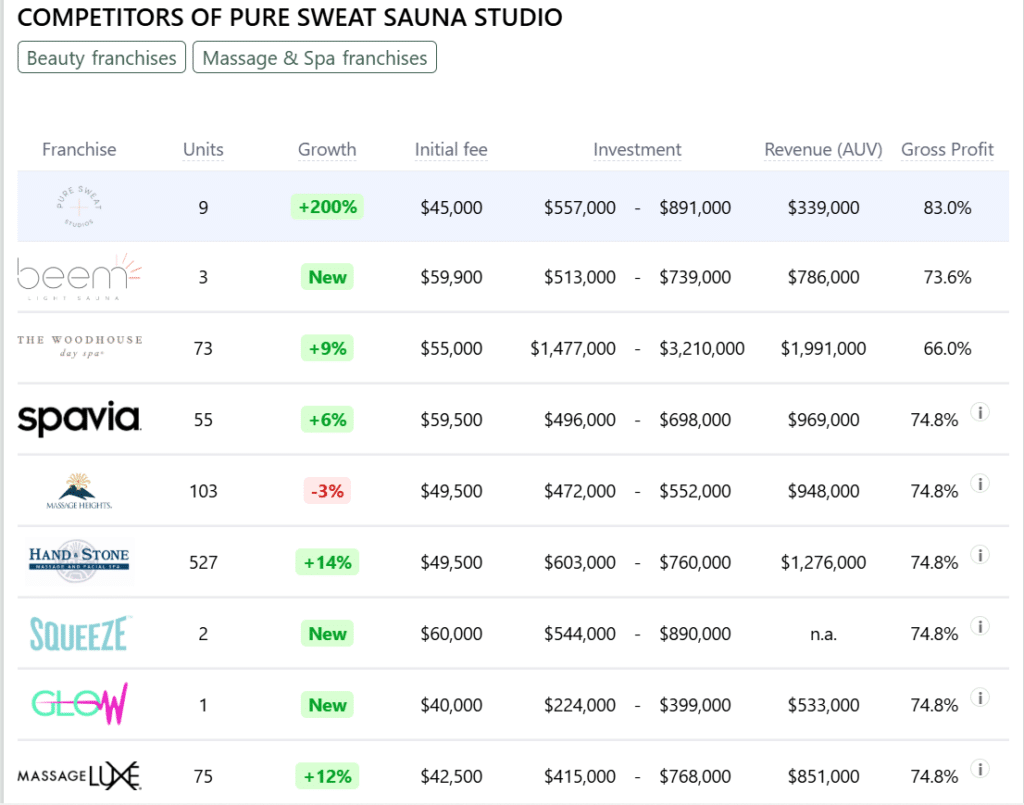Viewport: 1024px width, 805px height.
Task: Click the New growth badge in Glow row
Action: point(327,704)
